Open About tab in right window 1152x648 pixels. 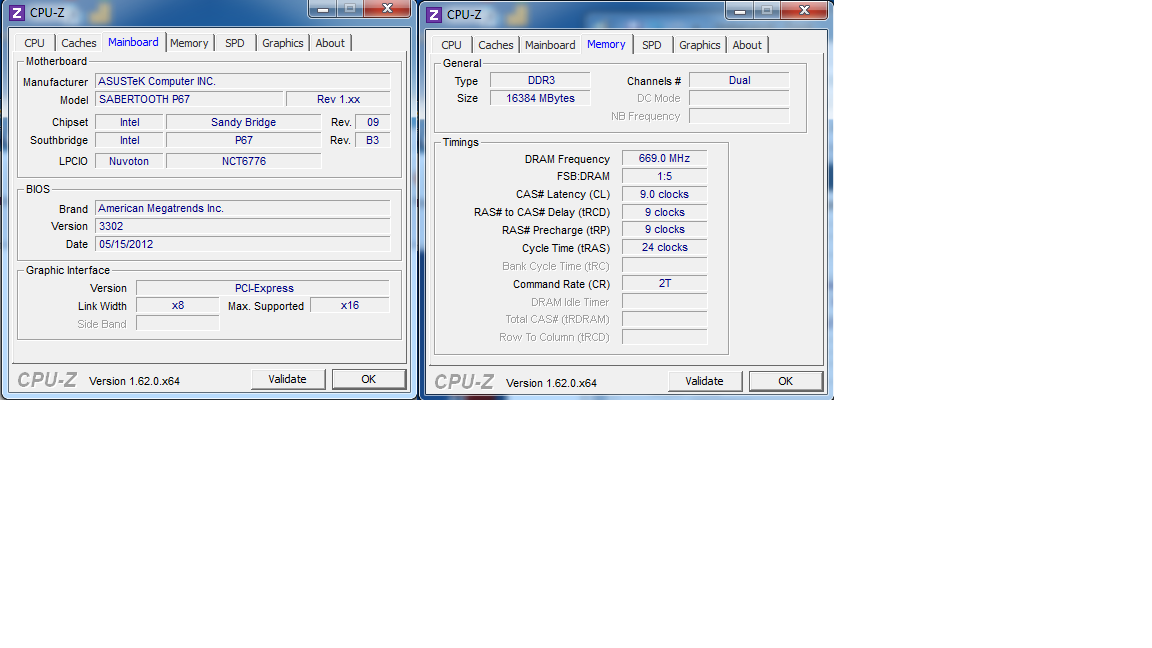coord(747,46)
